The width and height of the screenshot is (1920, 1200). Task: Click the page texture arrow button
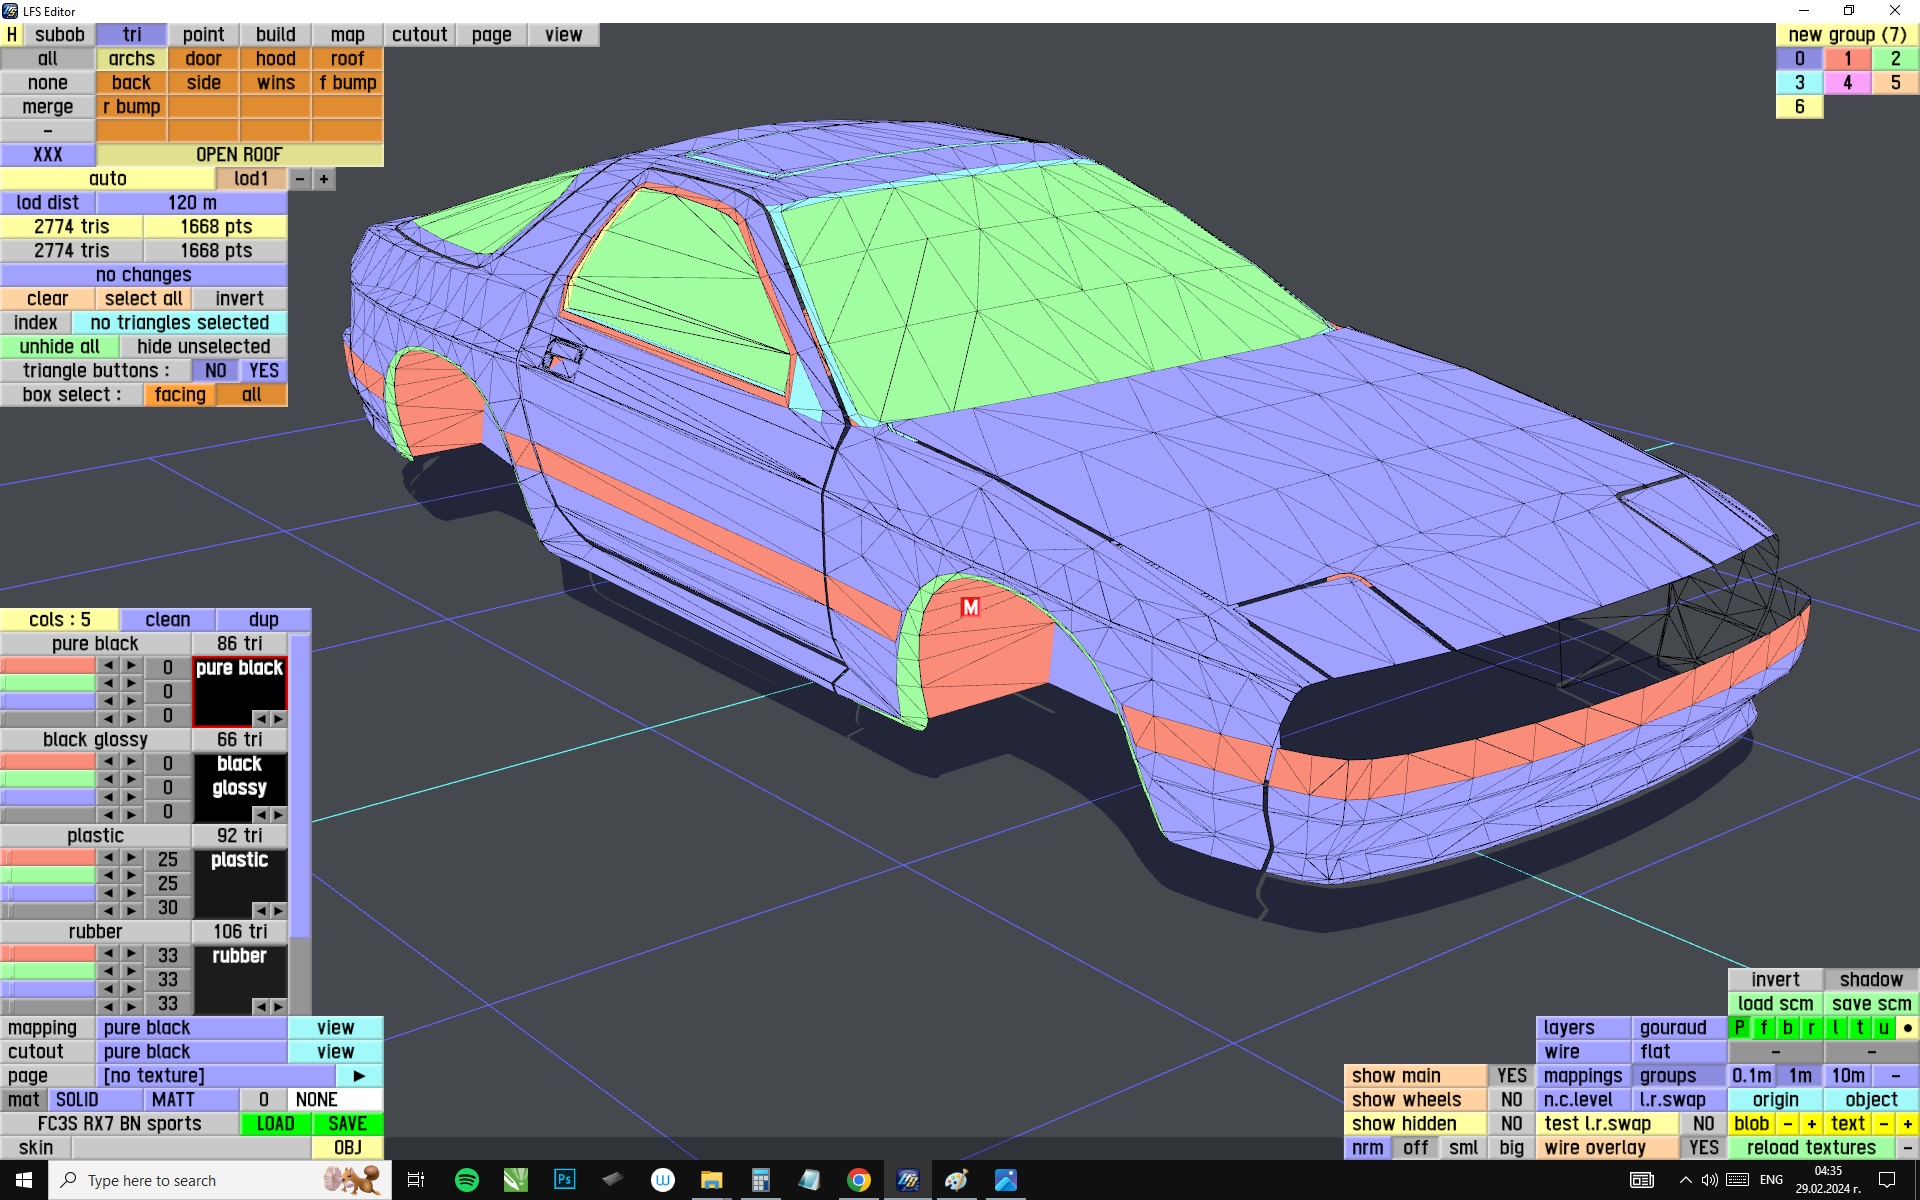(359, 1076)
